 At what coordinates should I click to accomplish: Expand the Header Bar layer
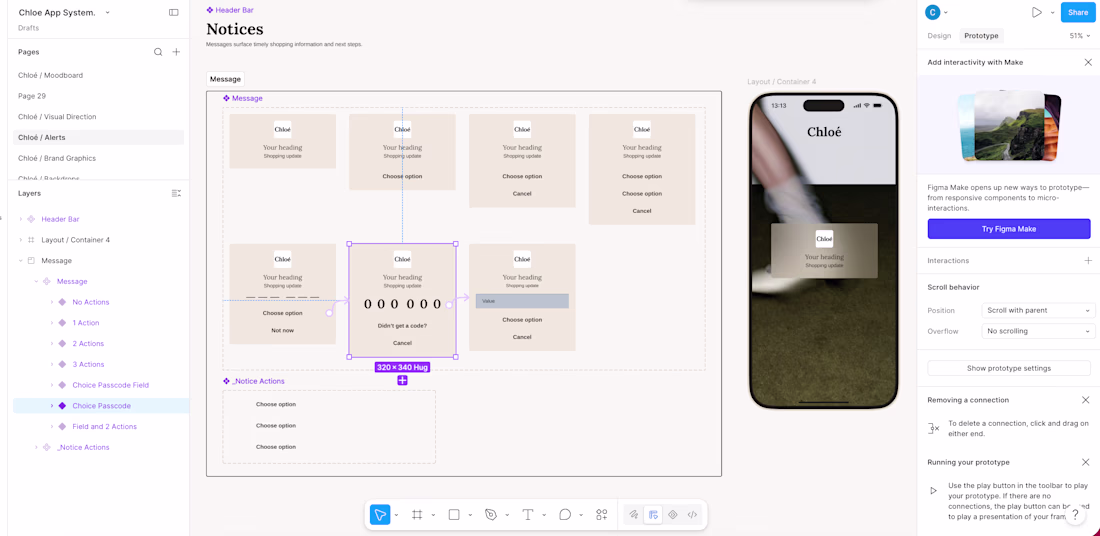(20, 219)
